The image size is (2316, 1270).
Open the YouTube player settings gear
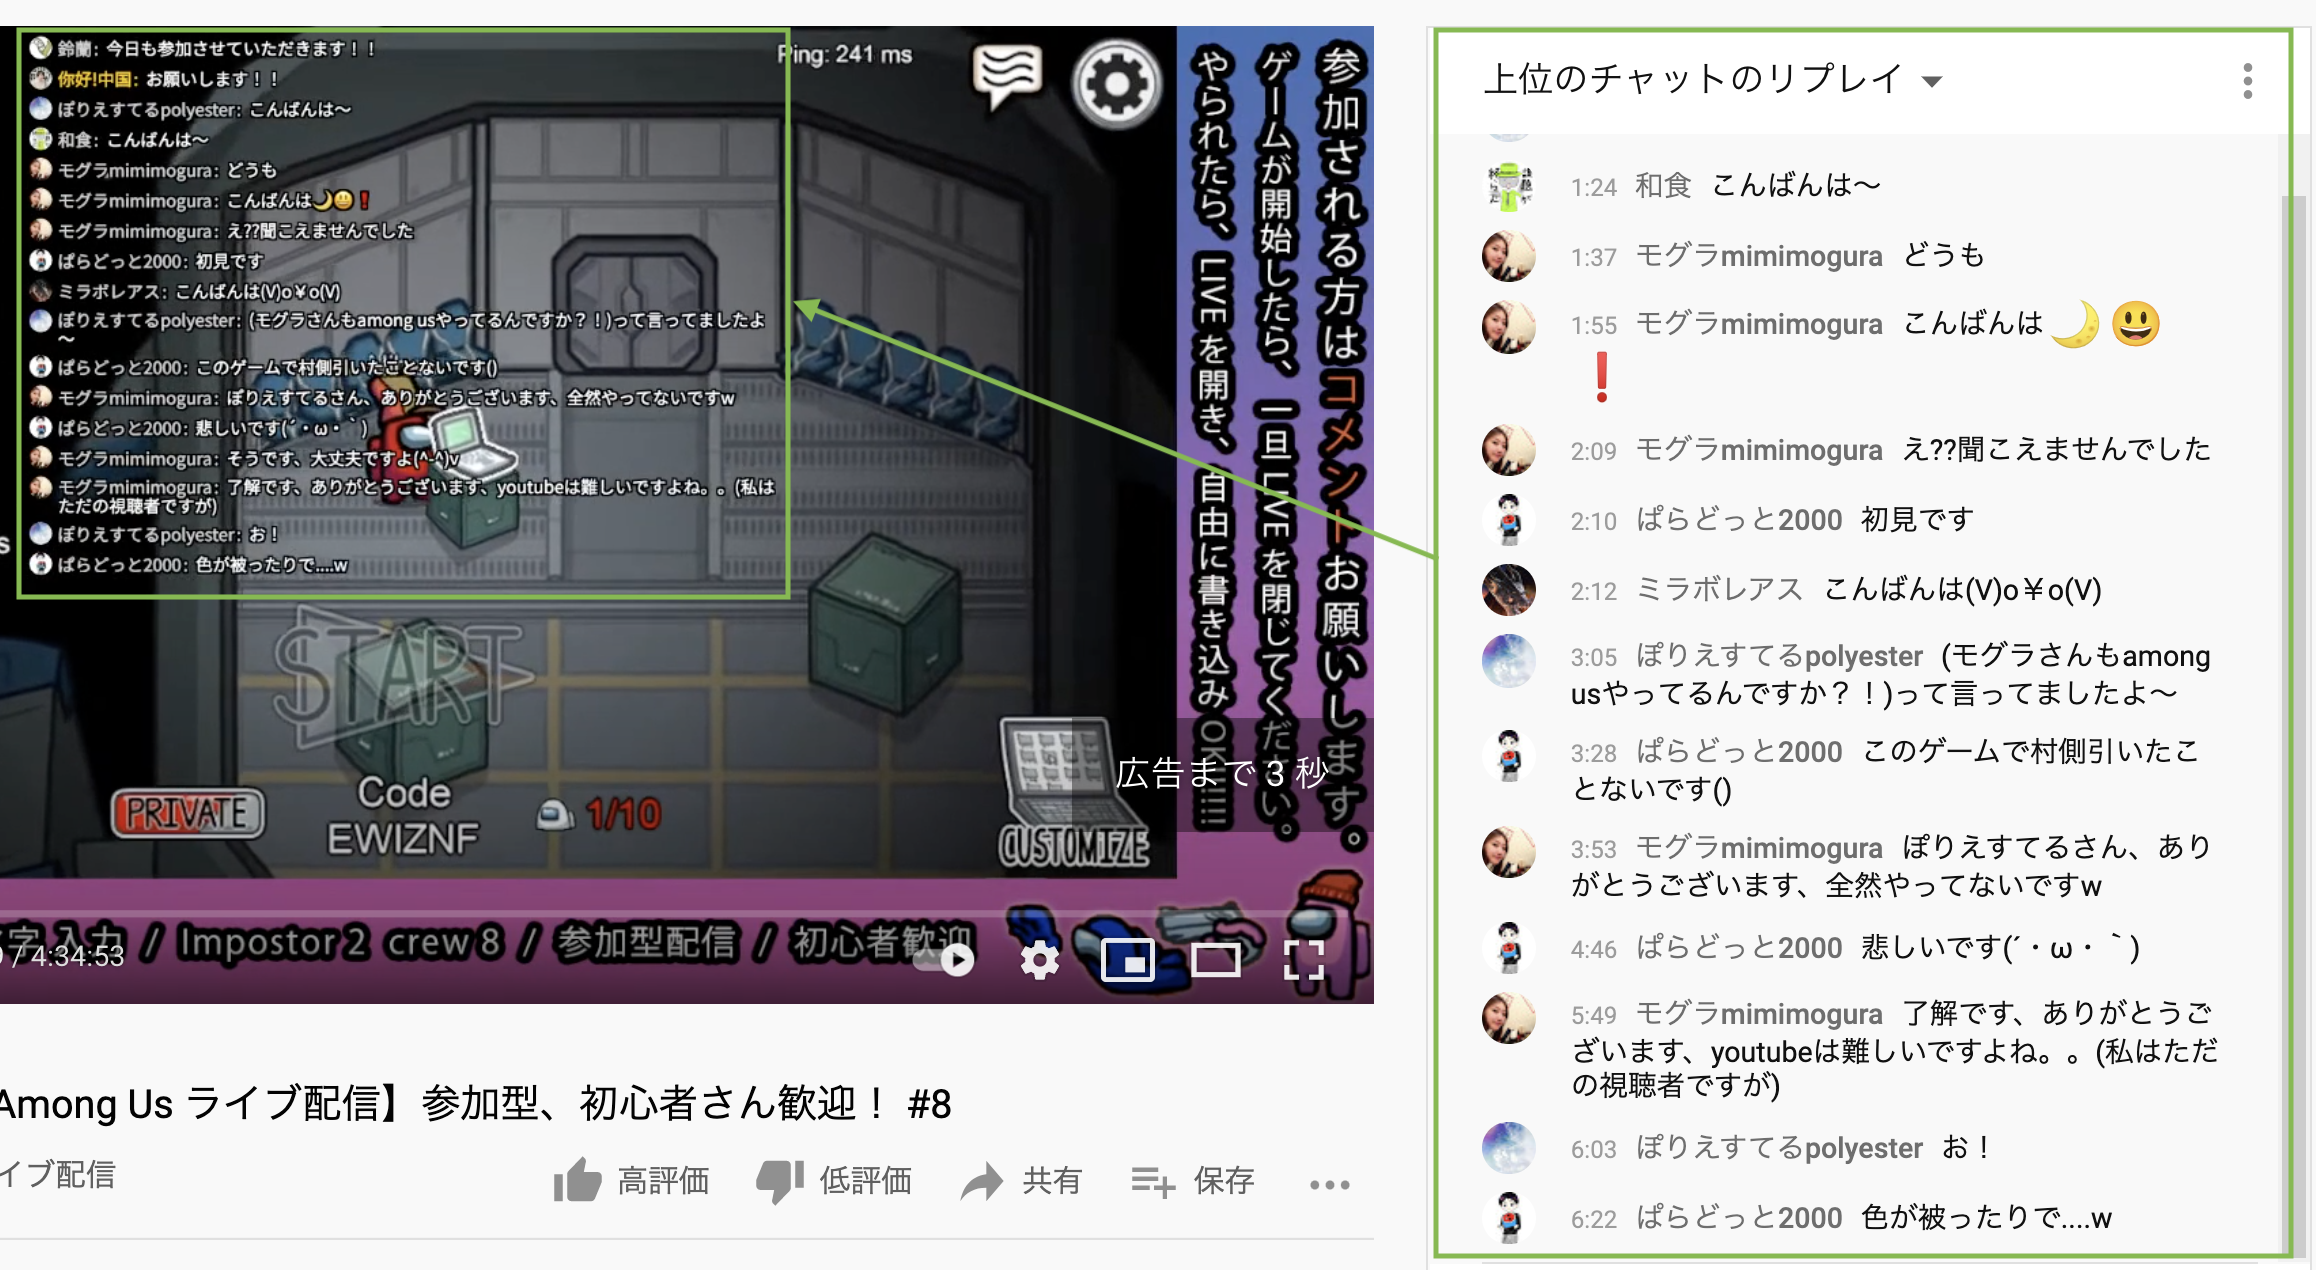[1040, 960]
